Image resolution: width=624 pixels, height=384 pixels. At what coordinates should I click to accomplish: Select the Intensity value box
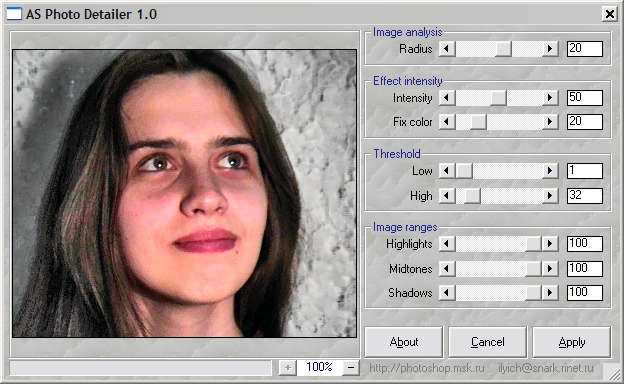[585, 98]
